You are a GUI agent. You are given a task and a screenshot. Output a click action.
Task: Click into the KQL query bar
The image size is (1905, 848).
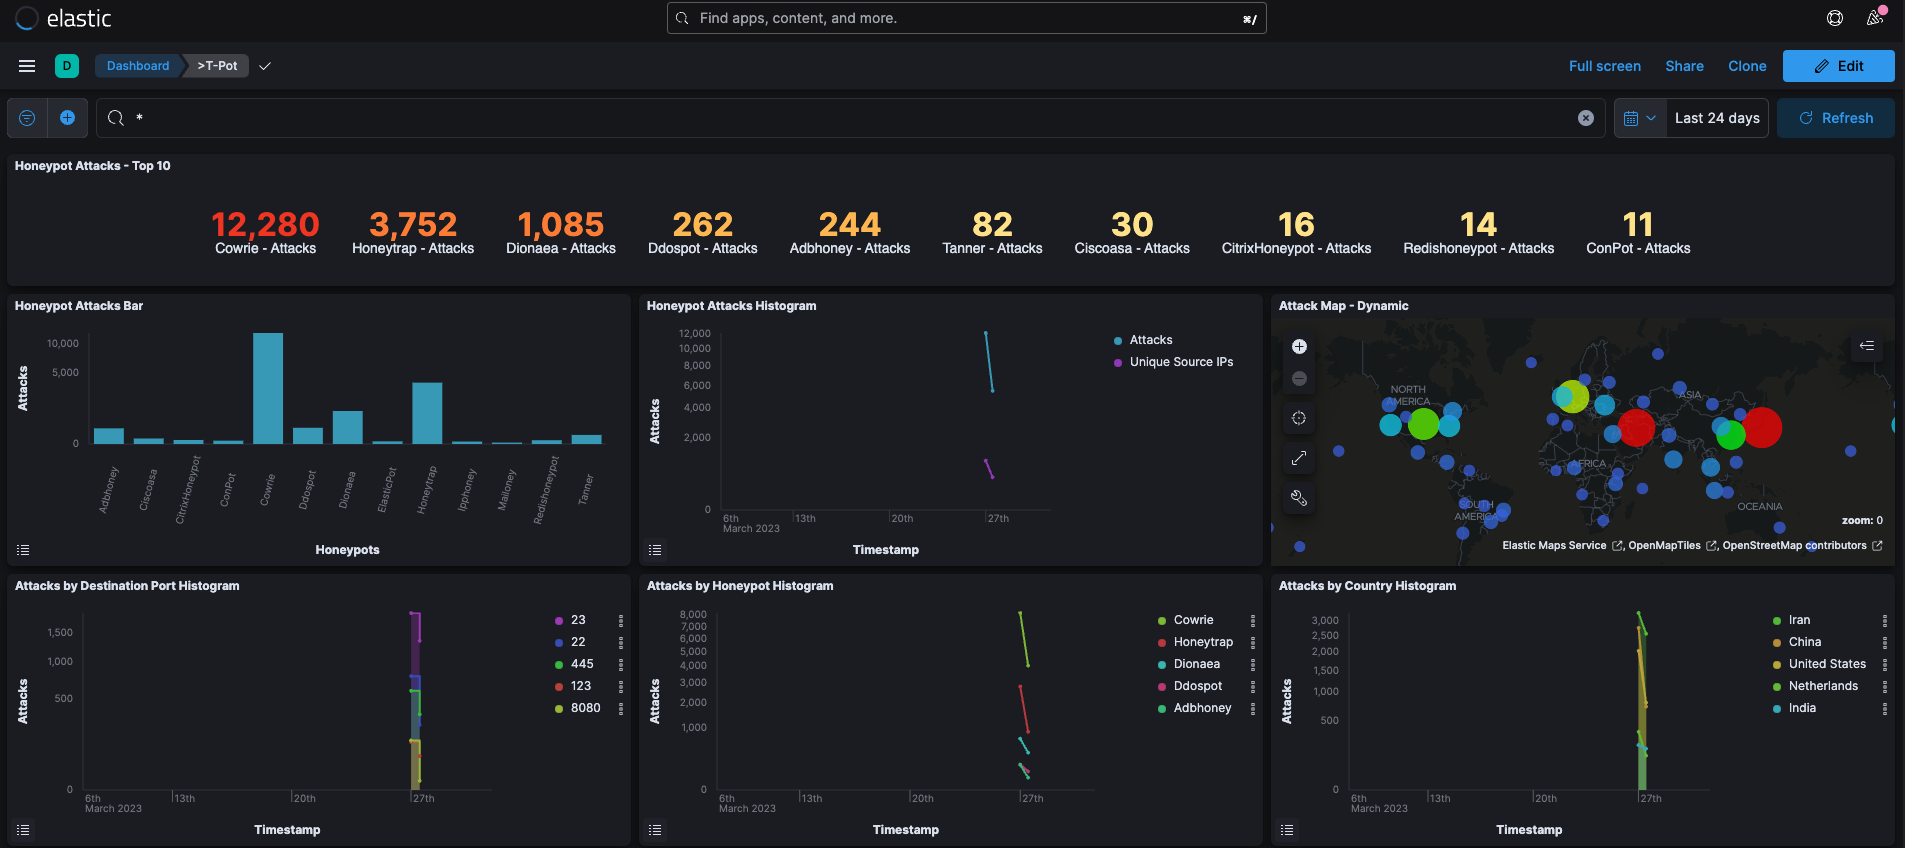click(850, 118)
